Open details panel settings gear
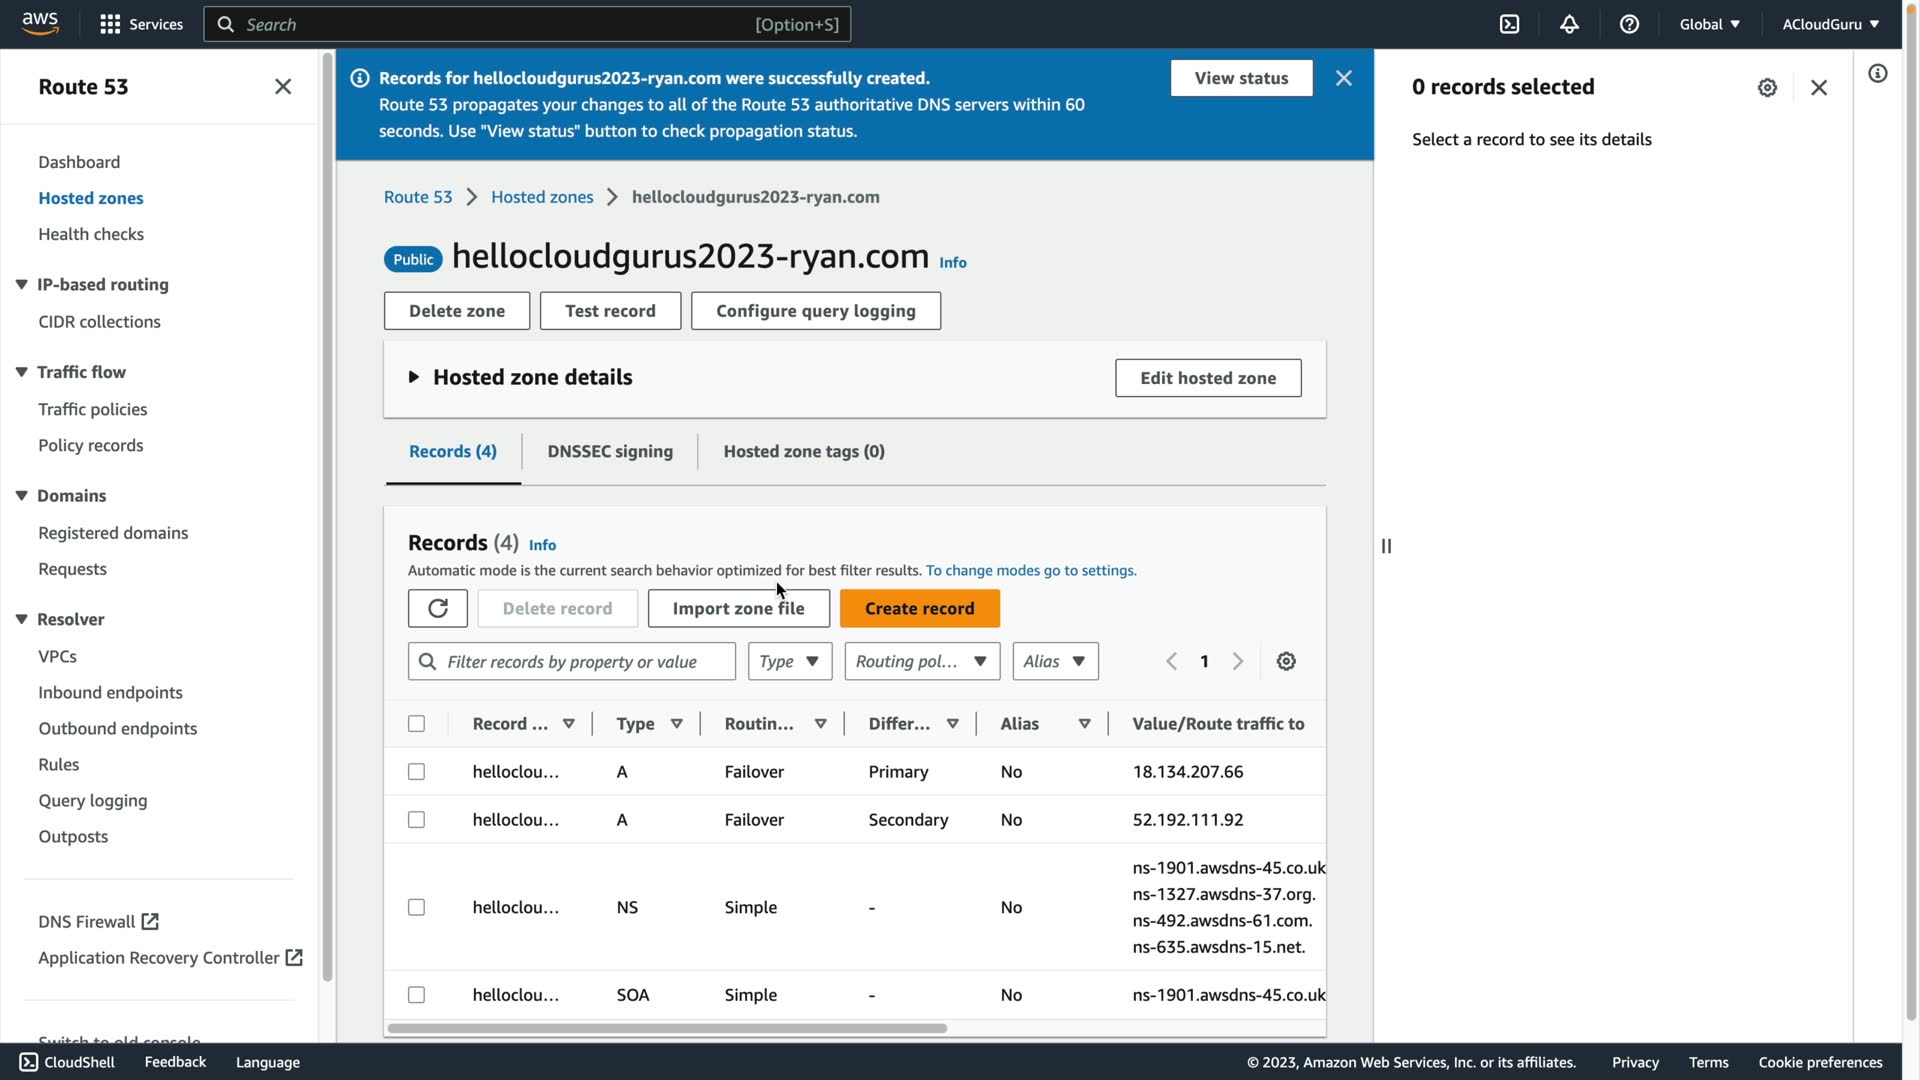Image resolution: width=1920 pixels, height=1080 pixels. [x=1767, y=87]
